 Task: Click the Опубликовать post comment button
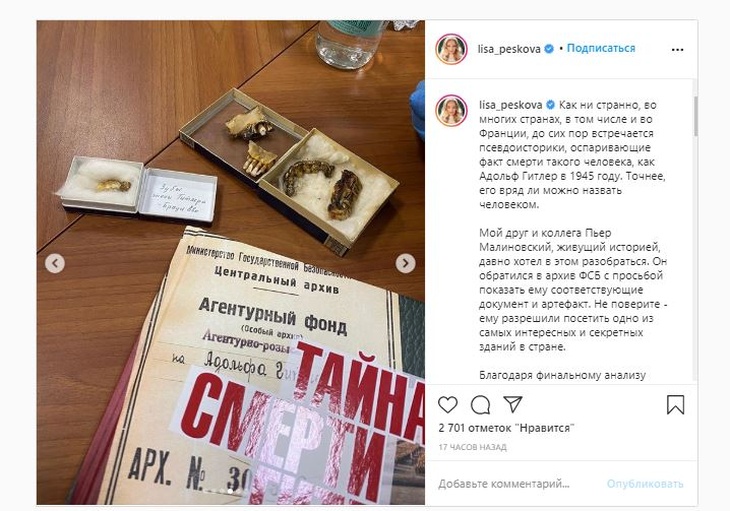point(645,484)
